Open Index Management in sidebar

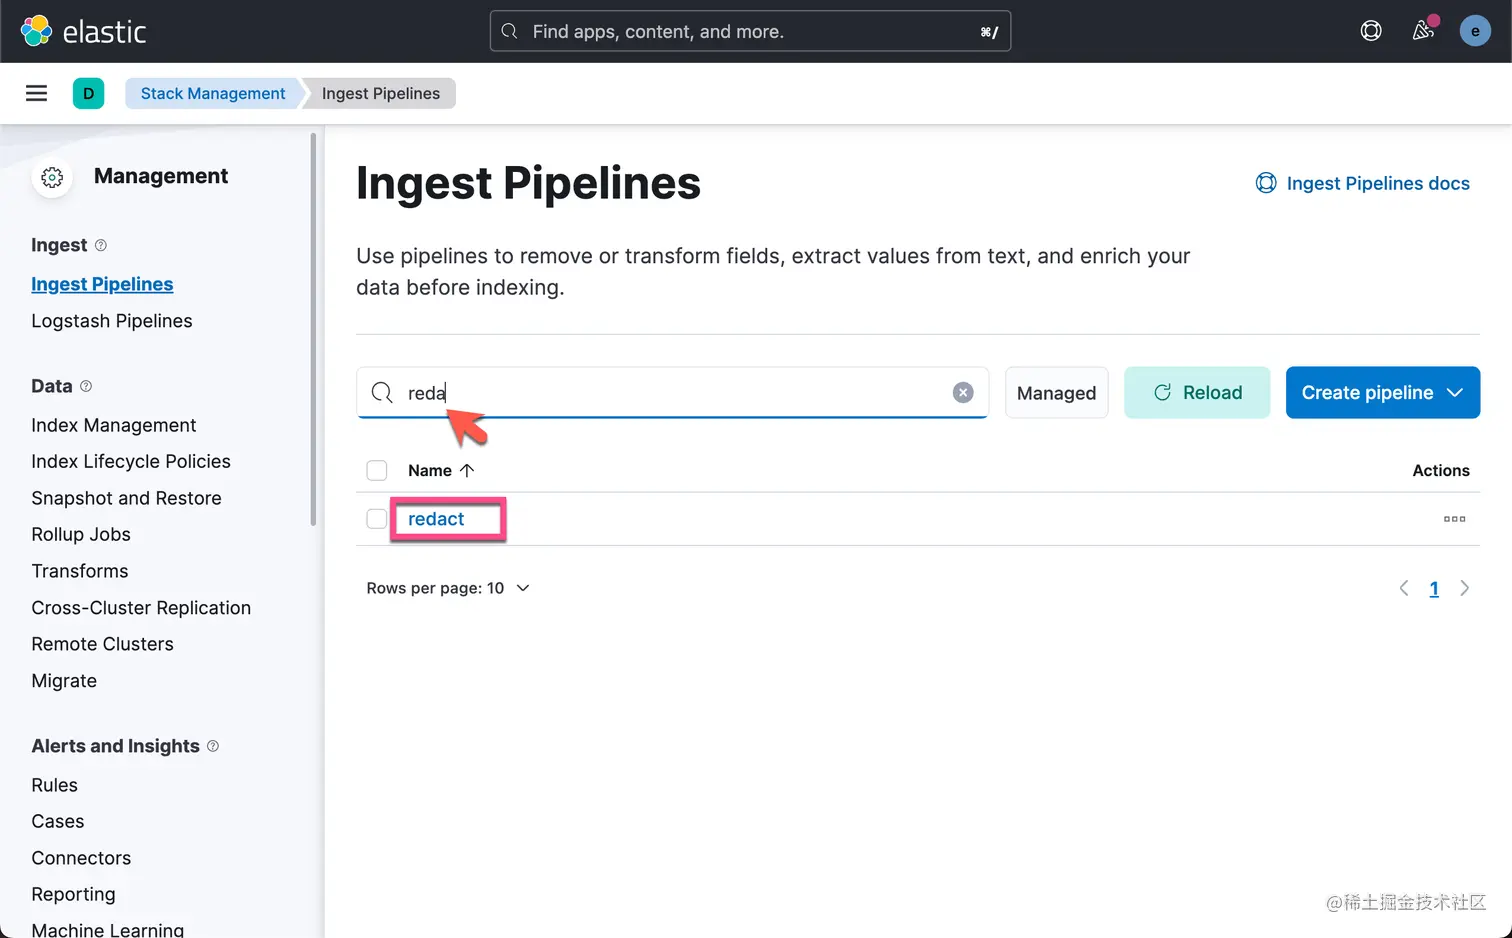(114, 425)
